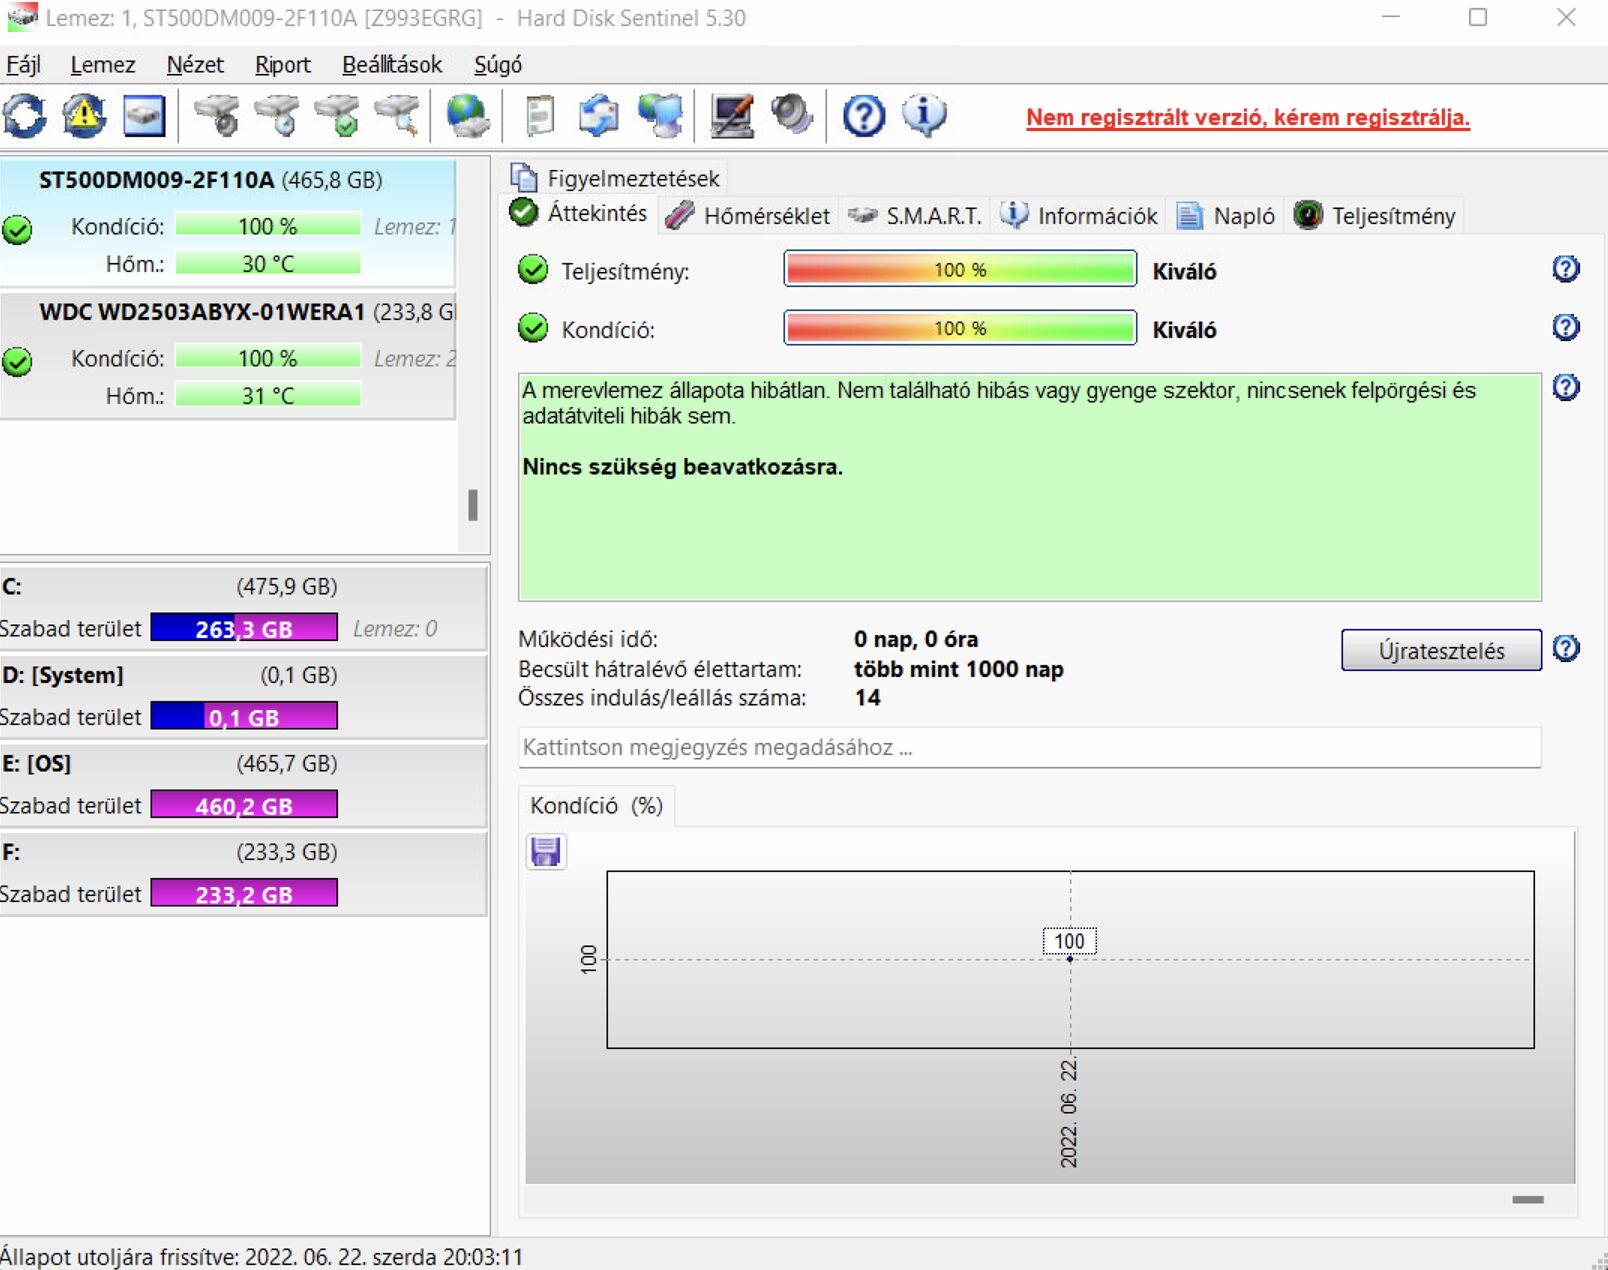Click the '0 nap, 0 óra' value
Screen dimensions: 1608x1270
916,639
